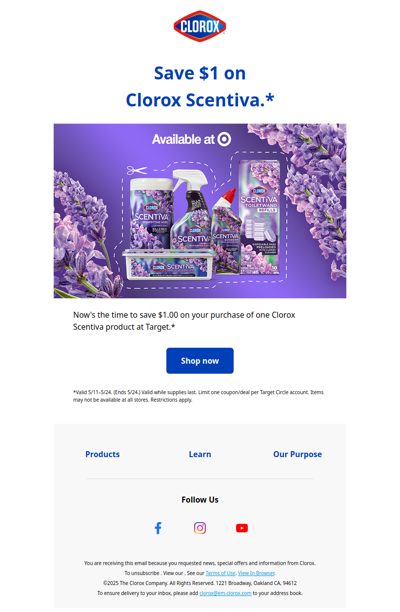Open the Learn footer link
Screen dimensions: 400x612
200,454
